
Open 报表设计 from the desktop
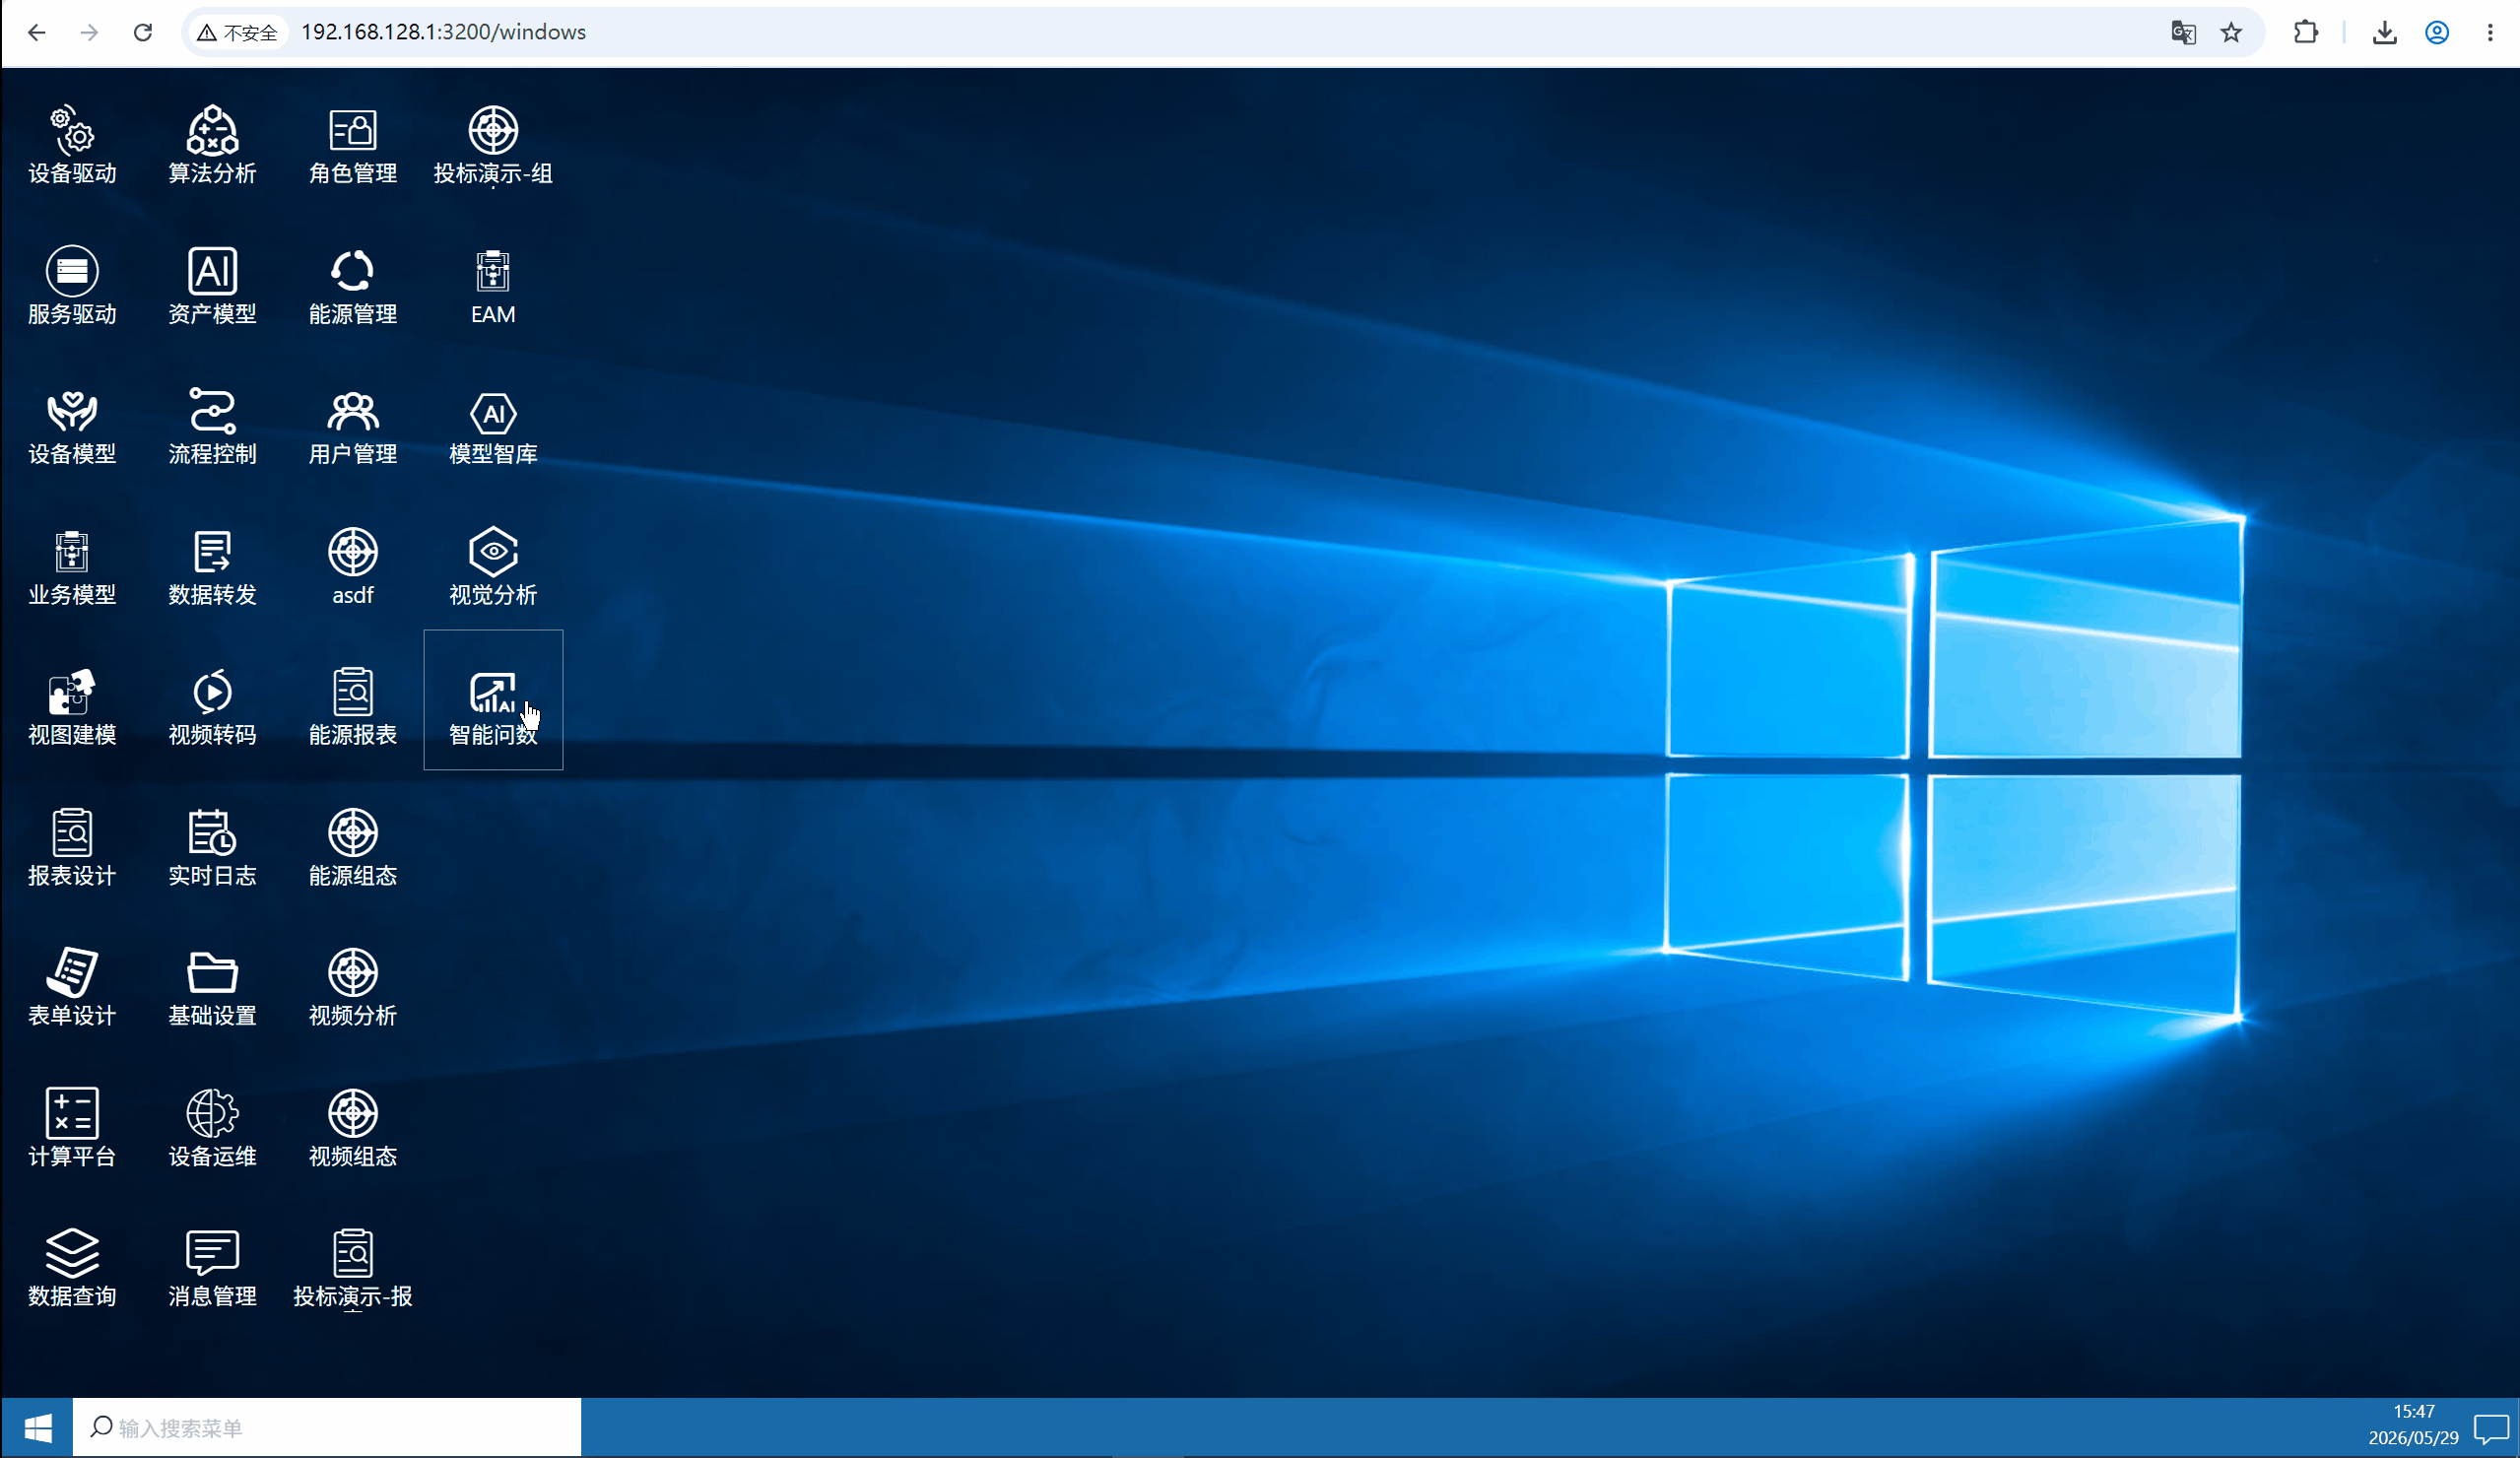(x=72, y=847)
